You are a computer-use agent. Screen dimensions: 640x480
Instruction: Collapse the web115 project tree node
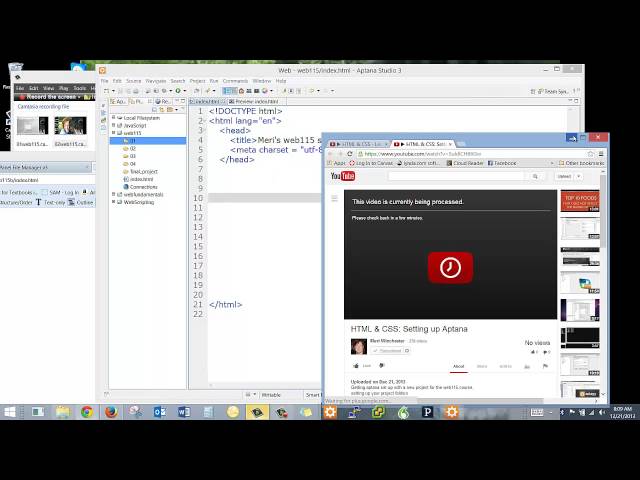113,133
